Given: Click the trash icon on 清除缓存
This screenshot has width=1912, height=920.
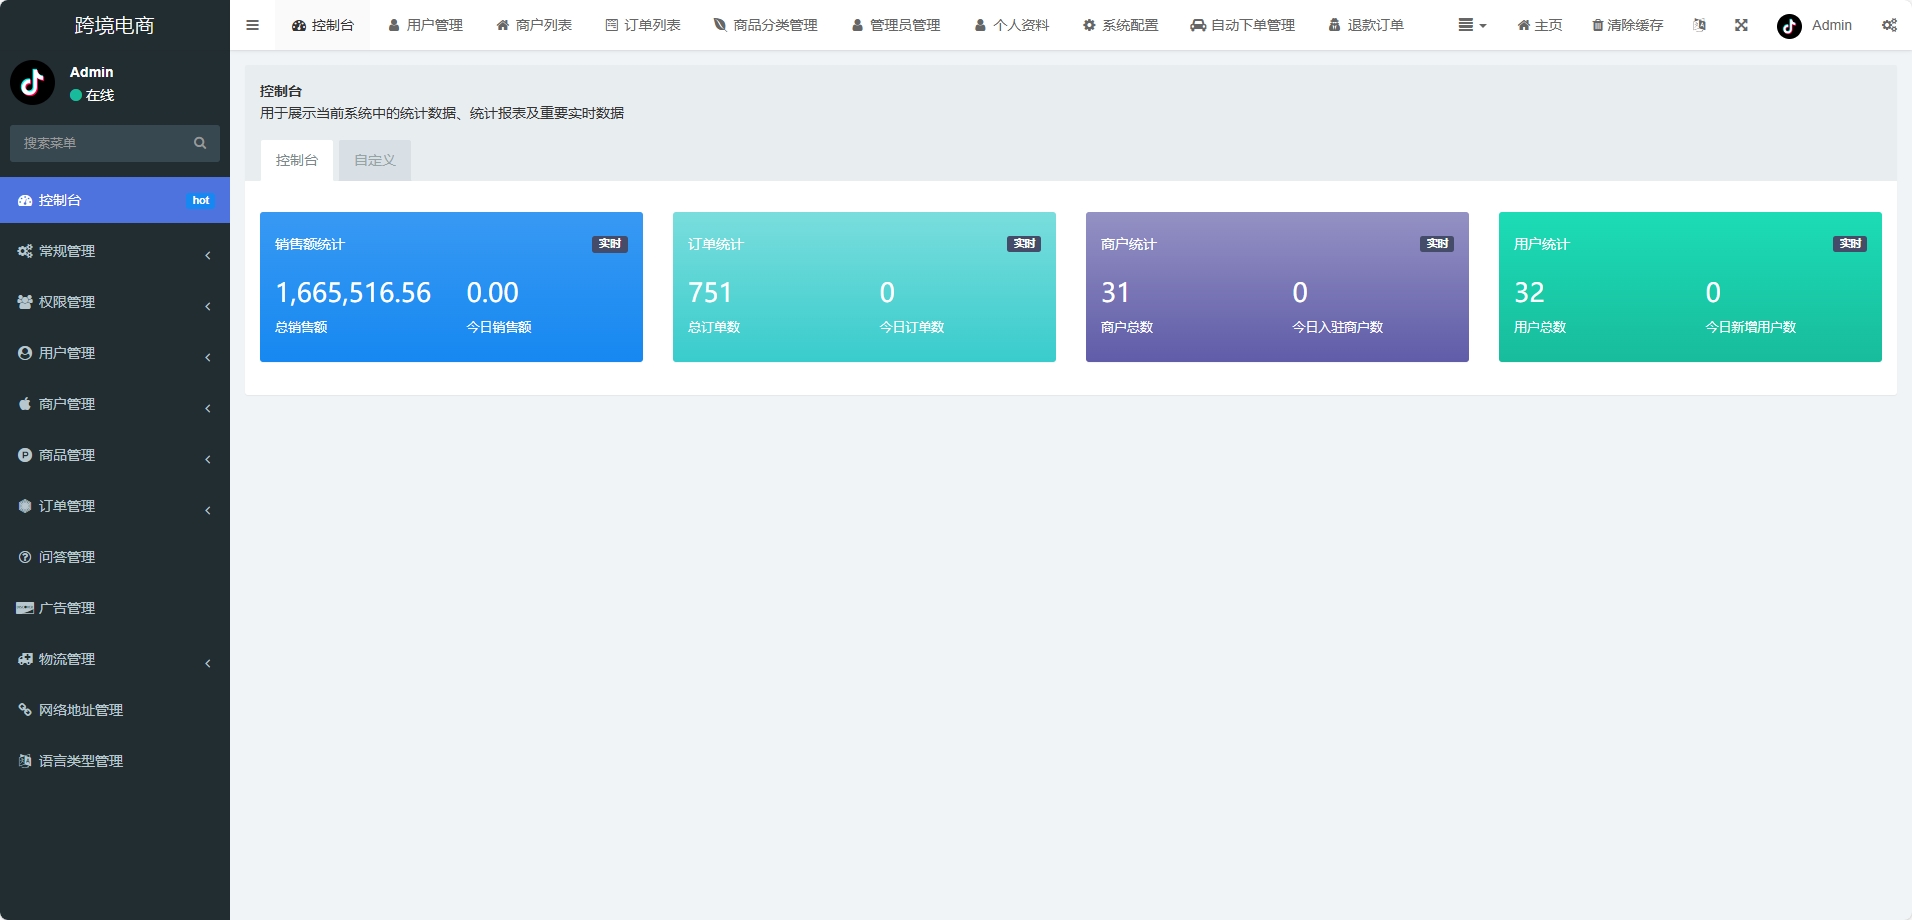Looking at the screenshot, I should coord(1597,25).
